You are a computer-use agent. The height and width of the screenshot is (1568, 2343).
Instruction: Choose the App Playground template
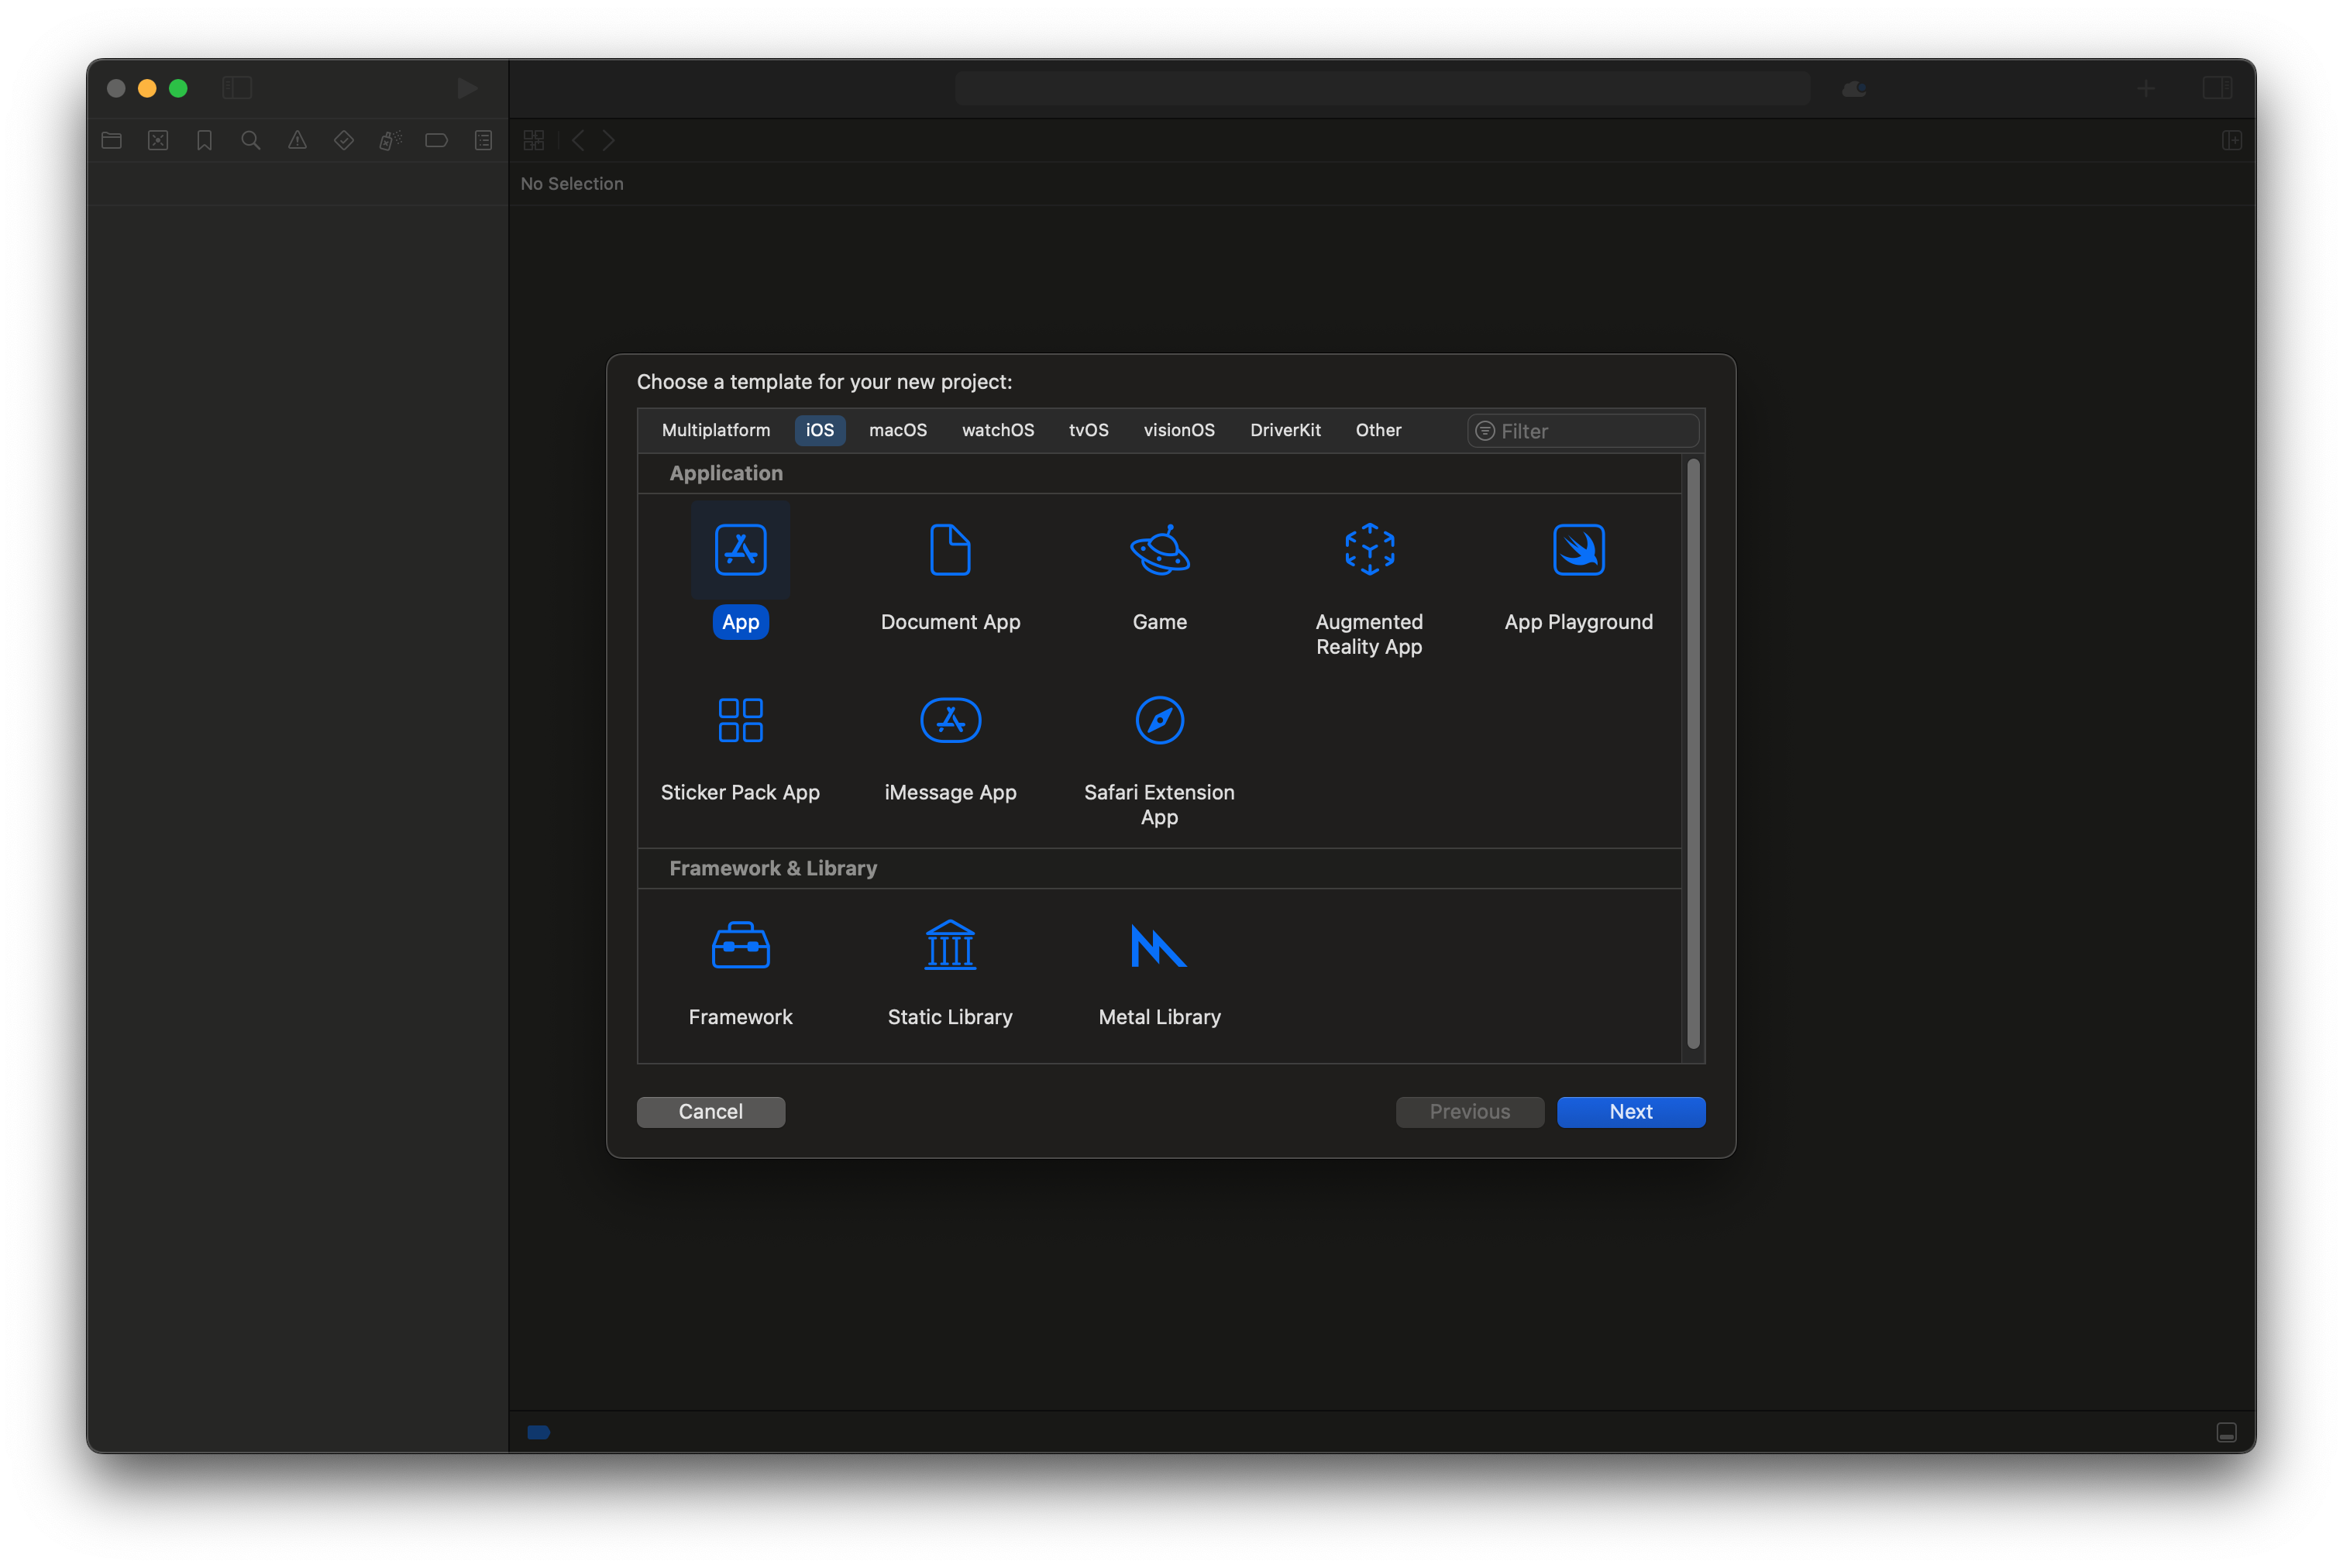[x=1578, y=550]
